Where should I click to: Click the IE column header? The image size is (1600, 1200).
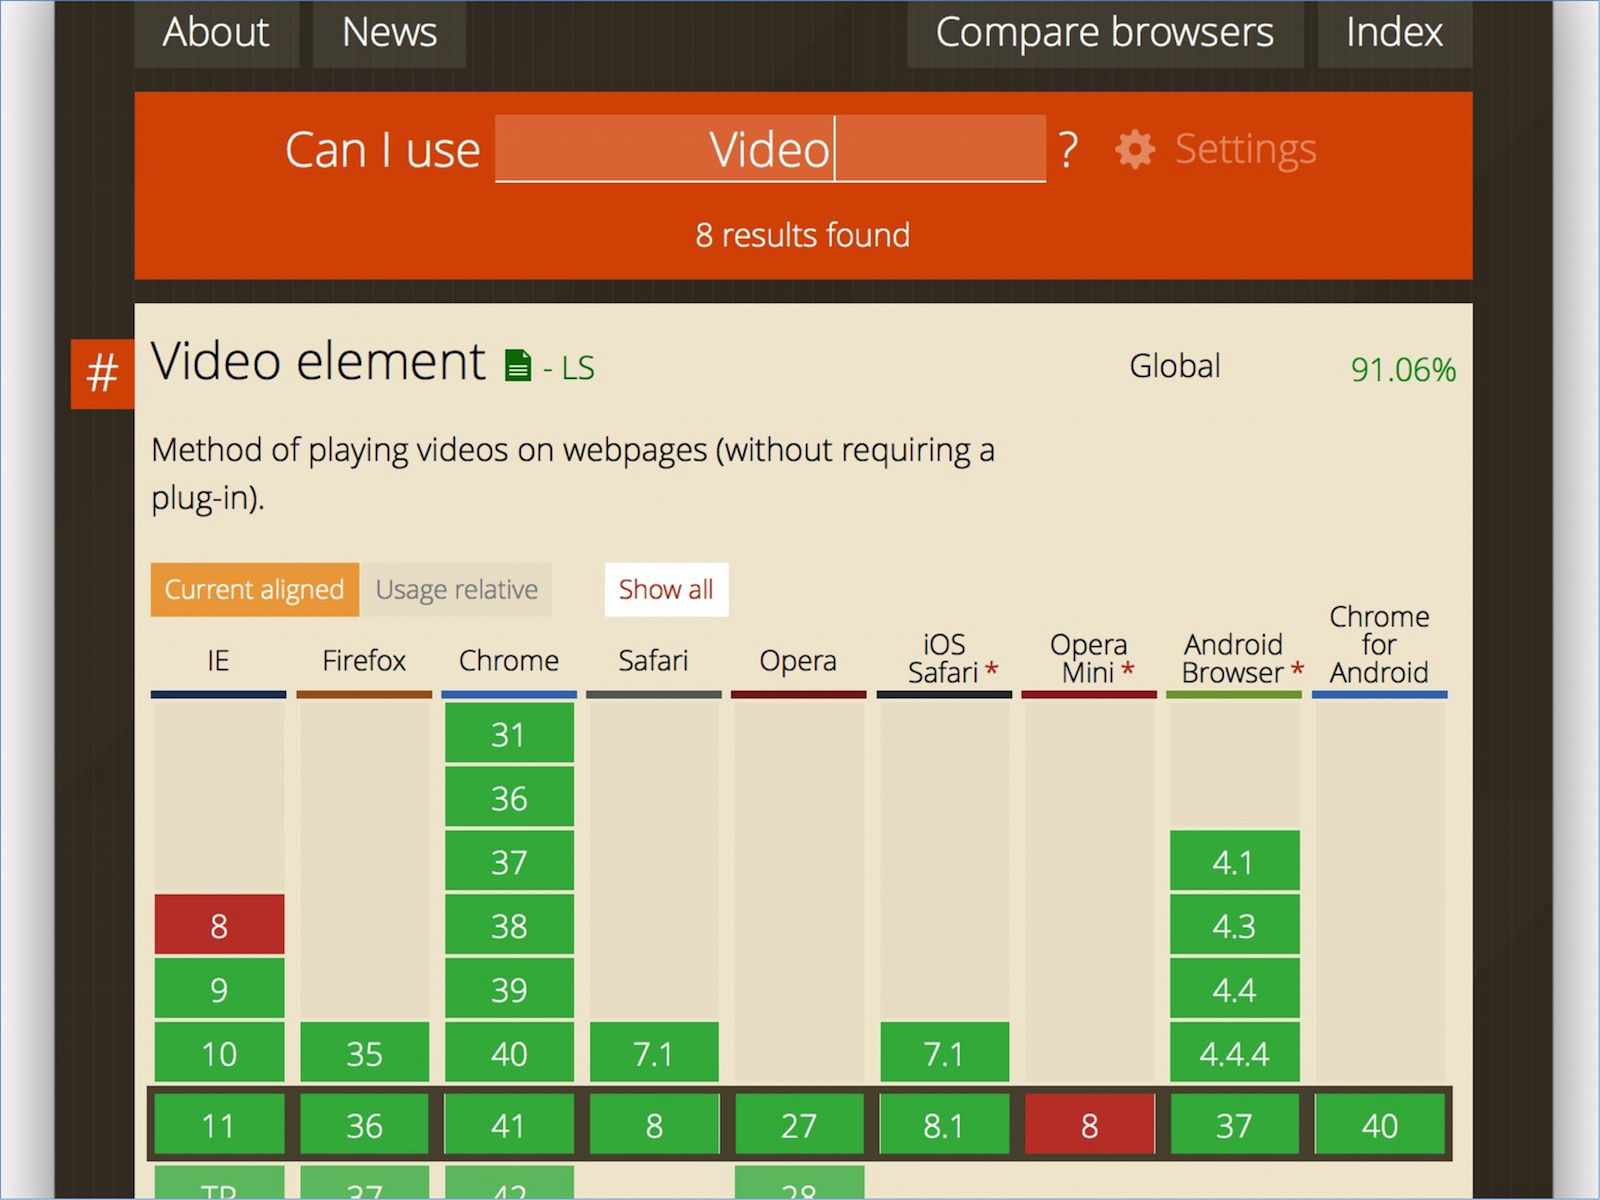click(x=218, y=661)
